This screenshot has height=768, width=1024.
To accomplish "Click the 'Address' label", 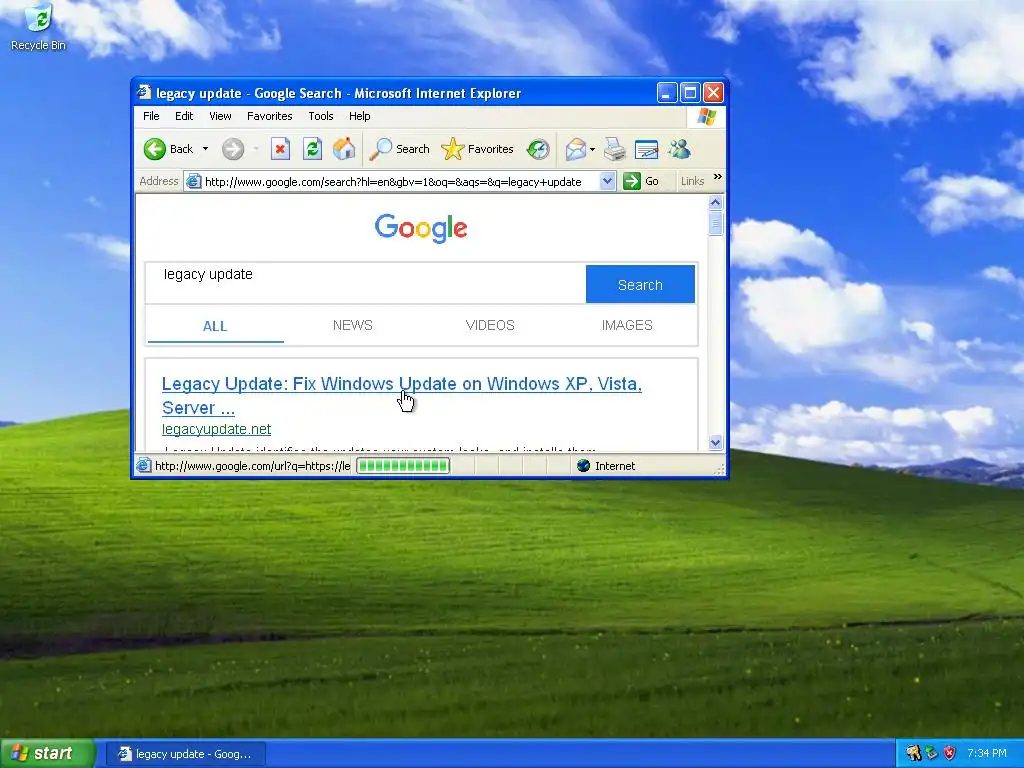I will [x=159, y=181].
